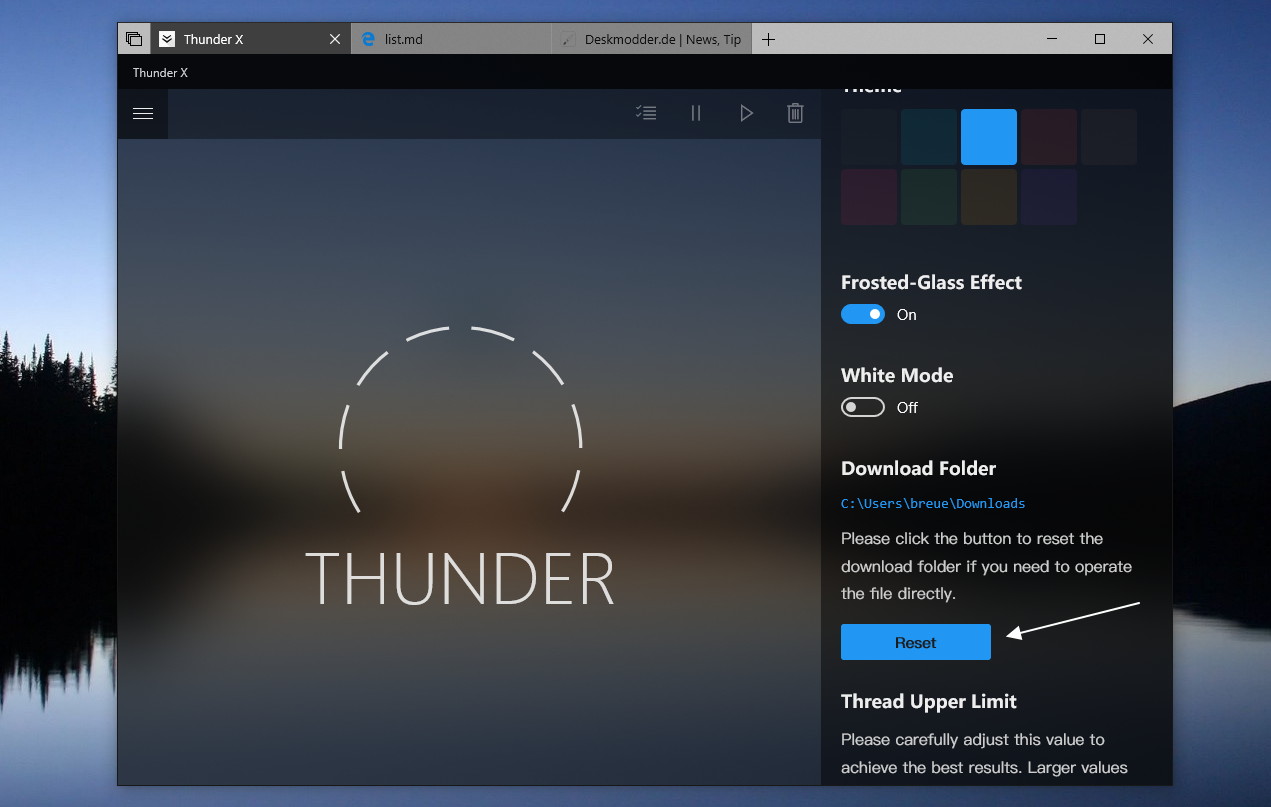Add a new tab with the plus icon
Viewport: 1271px width, 807px height.
[x=768, y=39]
